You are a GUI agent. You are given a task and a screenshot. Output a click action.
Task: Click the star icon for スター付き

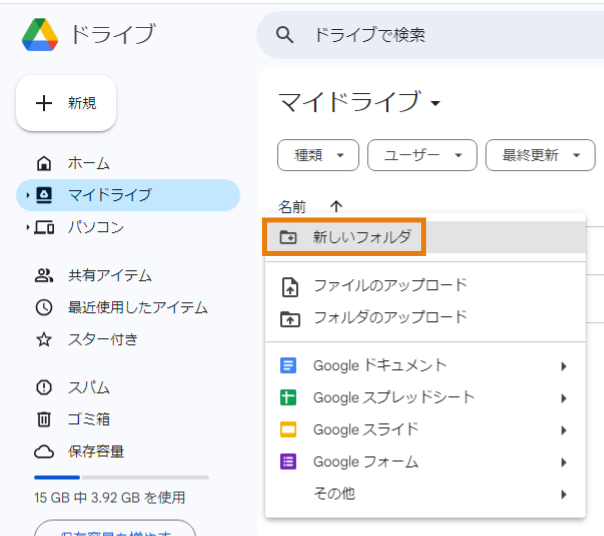point(44,339)
